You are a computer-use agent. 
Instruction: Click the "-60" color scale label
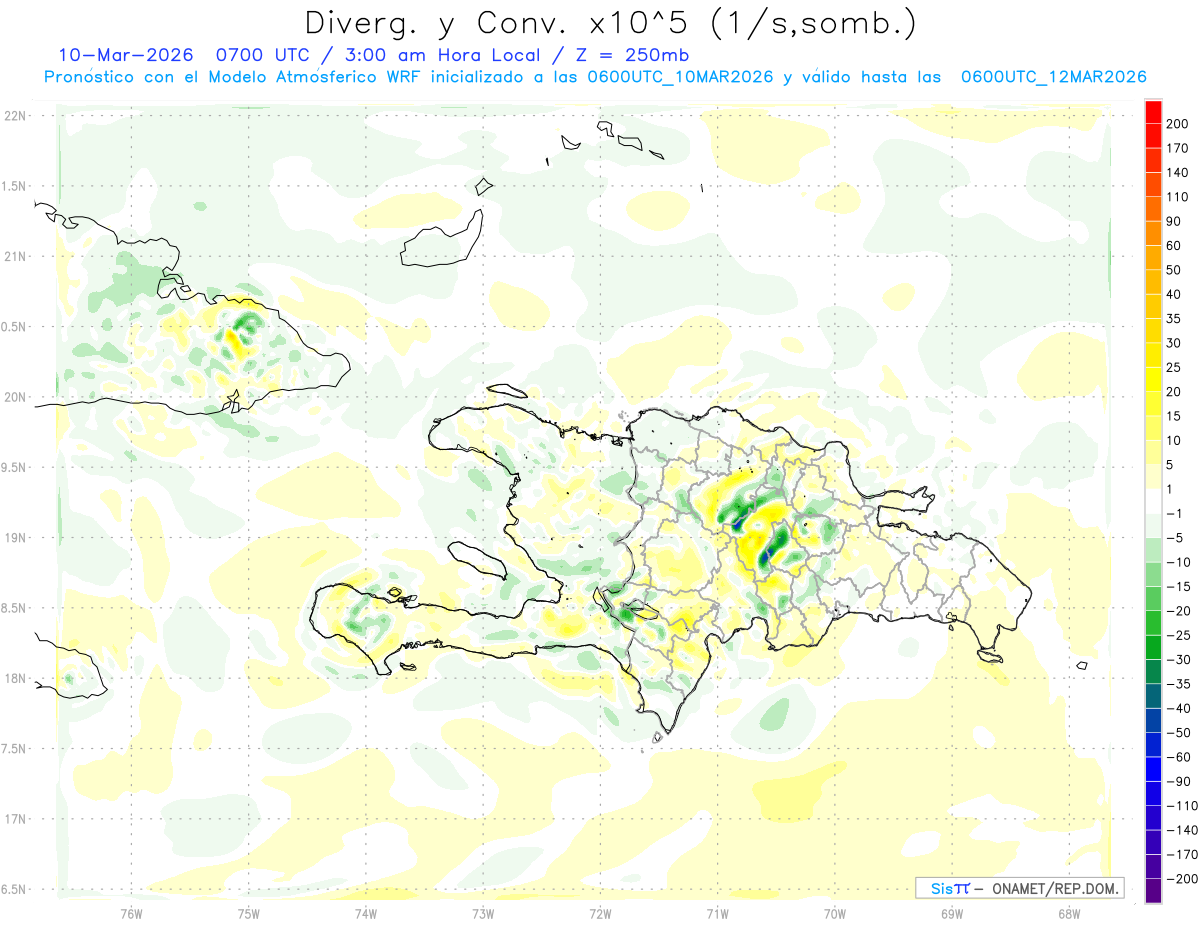1178,757
